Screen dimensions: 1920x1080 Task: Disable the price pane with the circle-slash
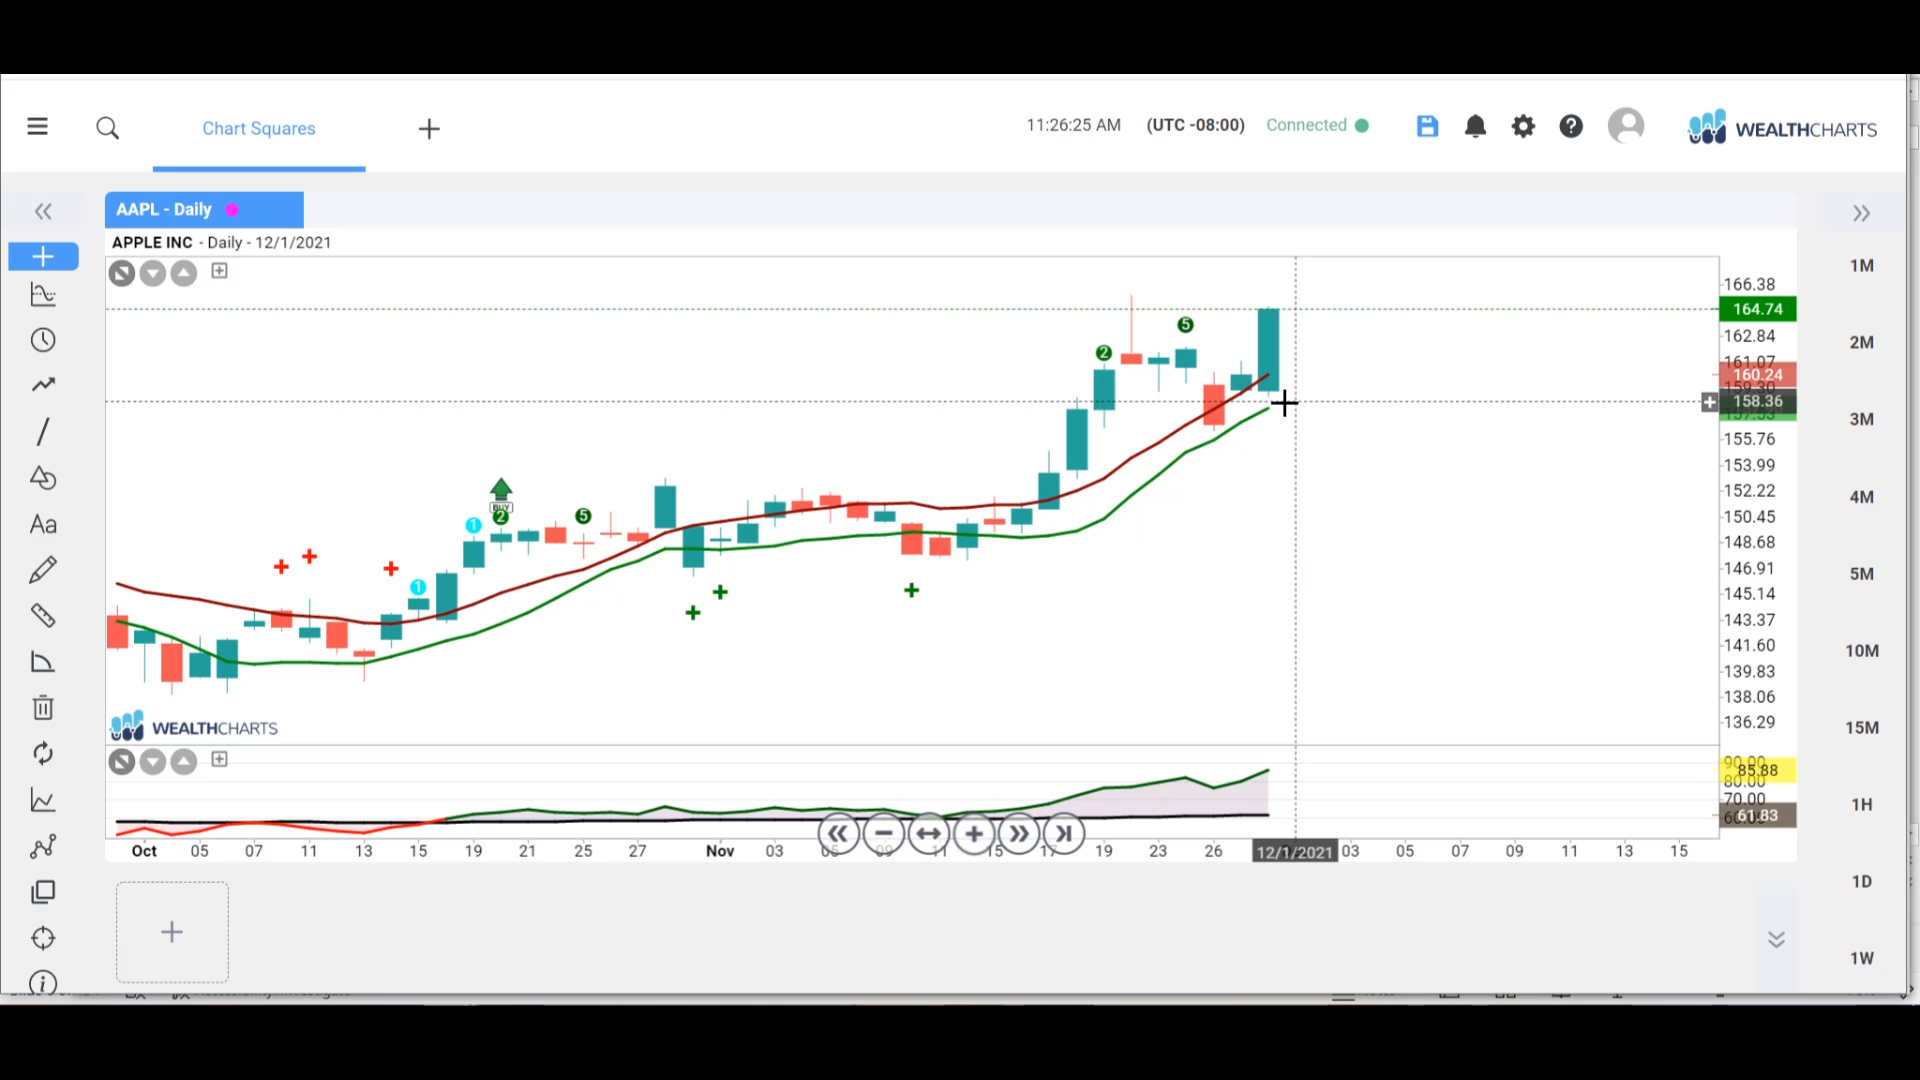122,273
